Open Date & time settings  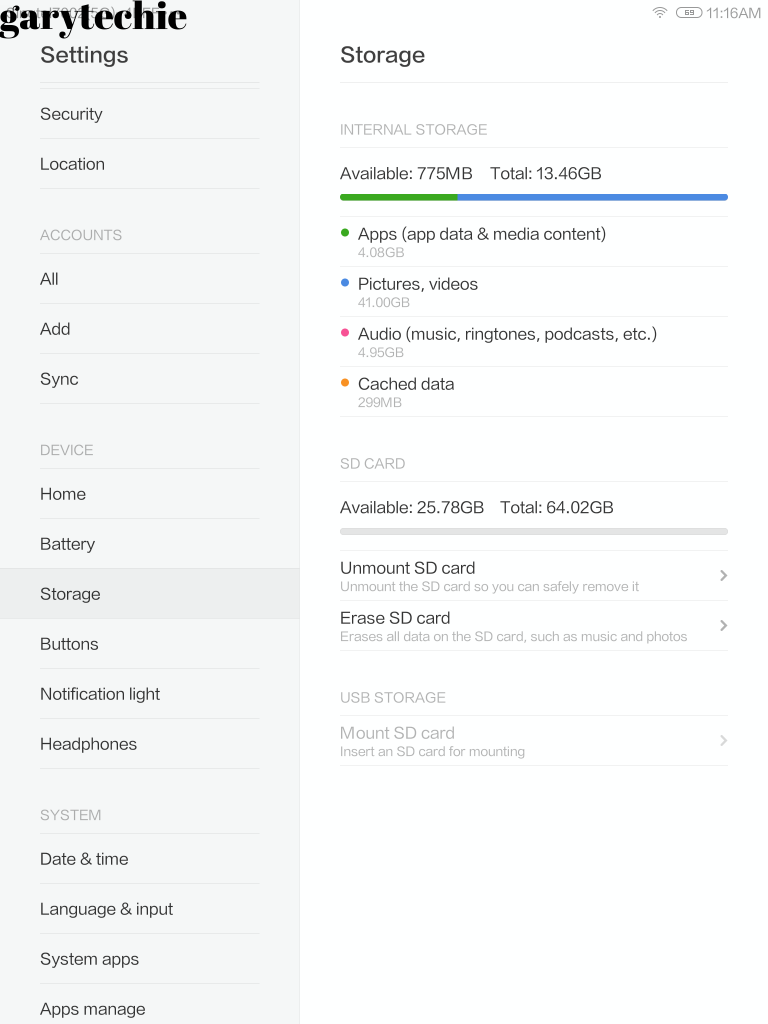click(84, 859)
